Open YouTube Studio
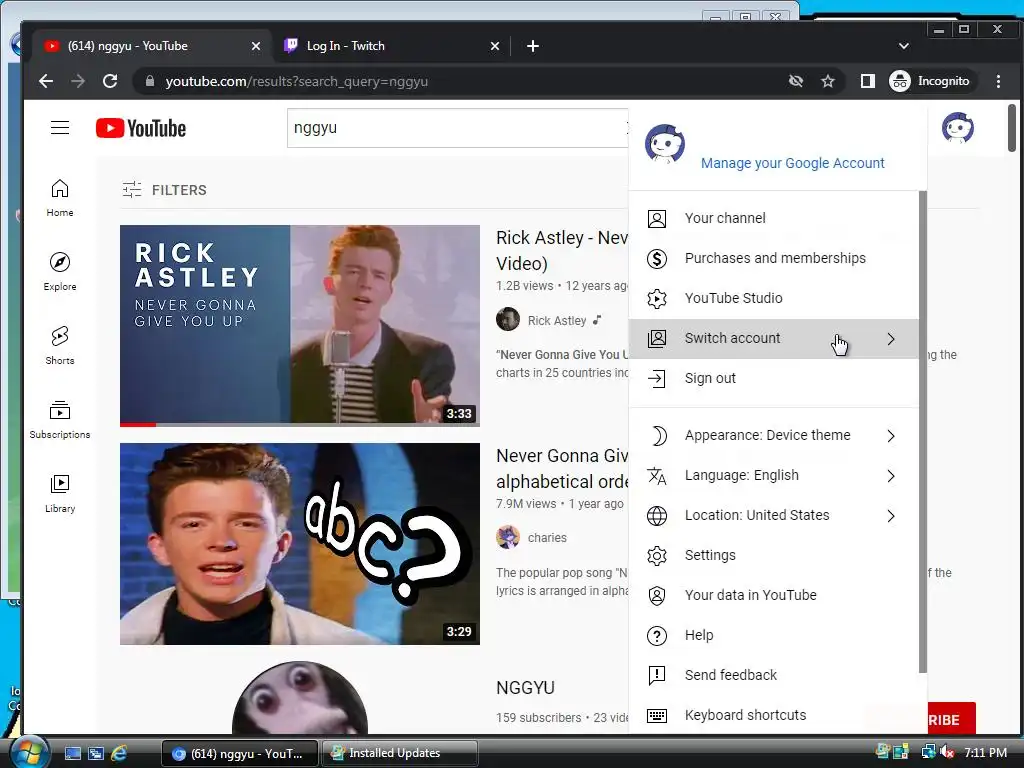The height and width of the screenshot is (768, 1024). (773, 298)
